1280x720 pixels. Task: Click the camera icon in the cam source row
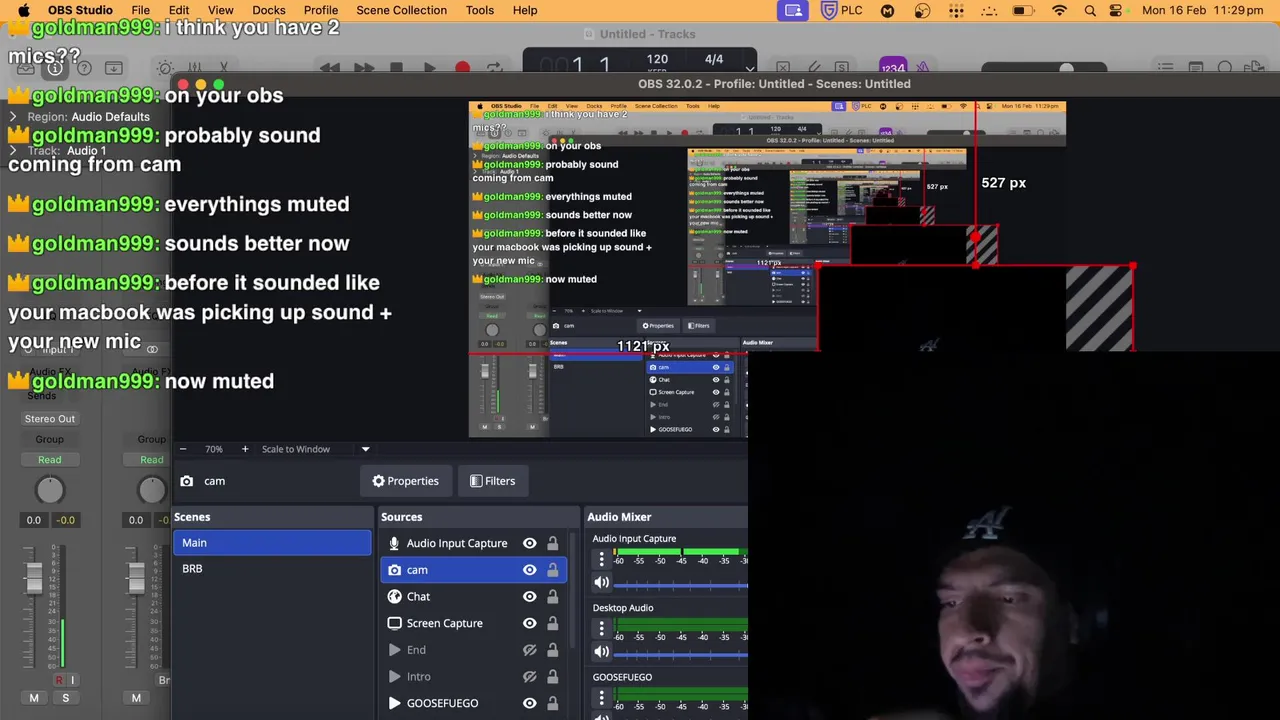point(394,570)
